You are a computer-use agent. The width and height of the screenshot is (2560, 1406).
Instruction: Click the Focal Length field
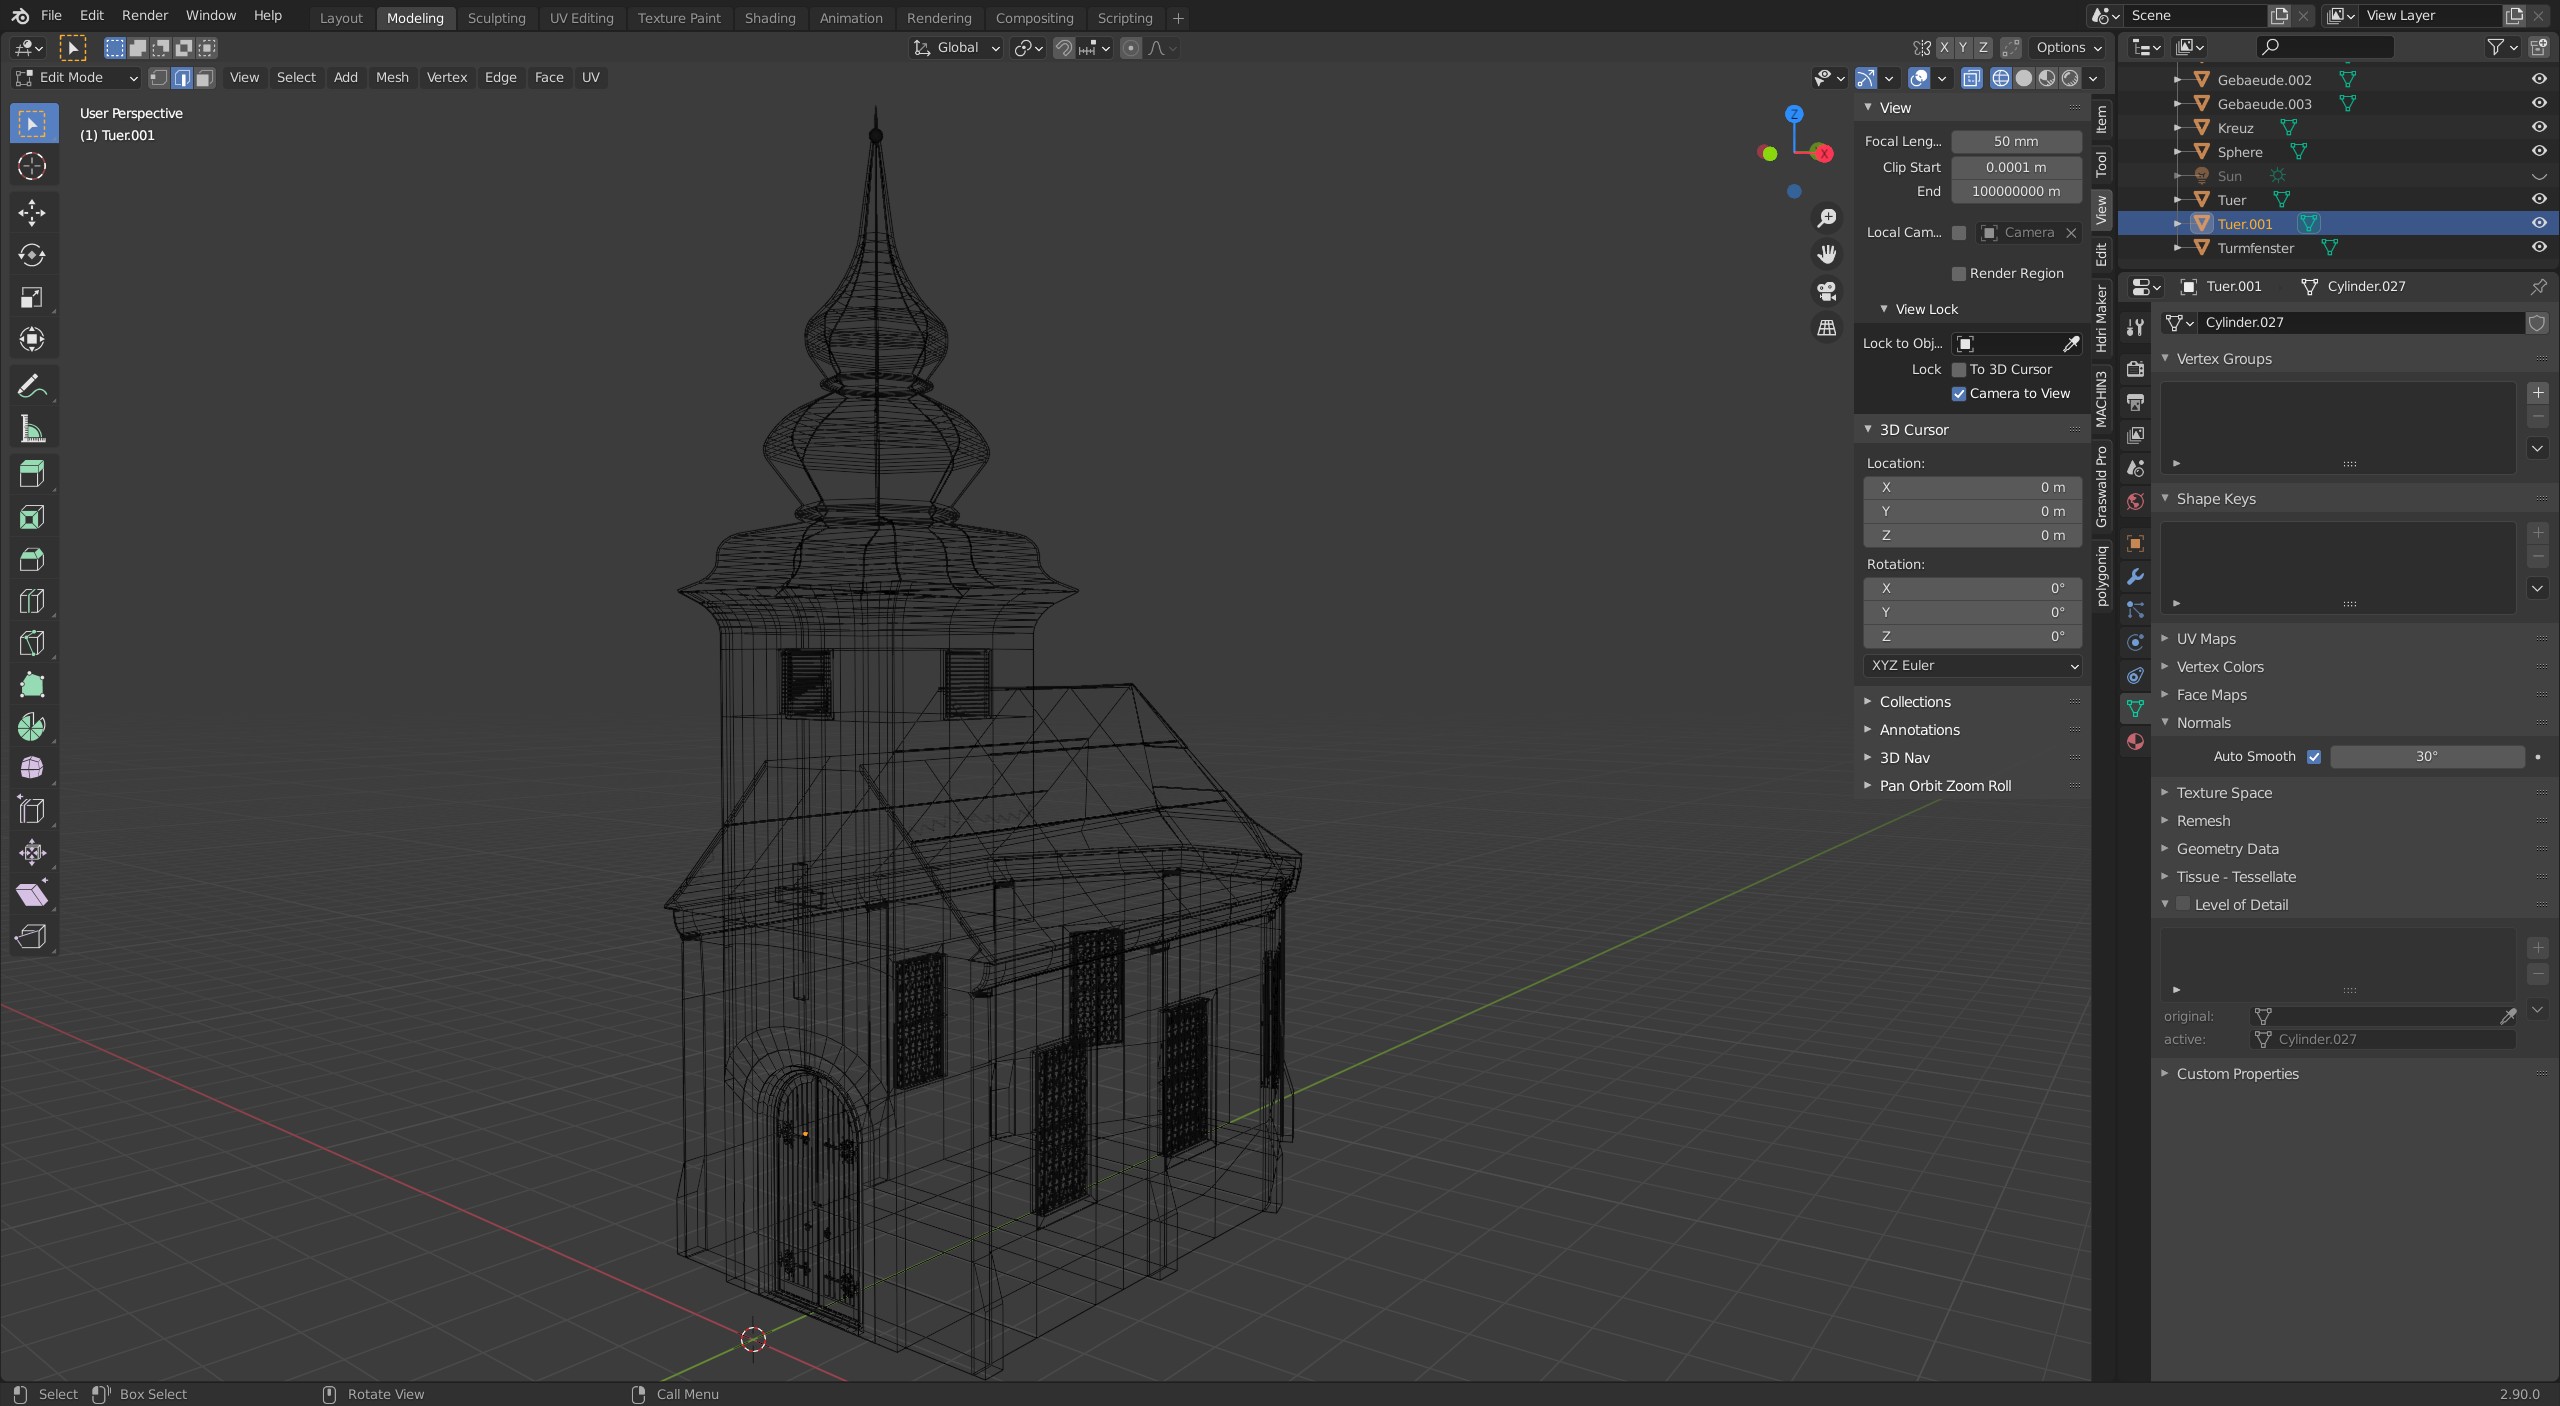pos(2015,142)
